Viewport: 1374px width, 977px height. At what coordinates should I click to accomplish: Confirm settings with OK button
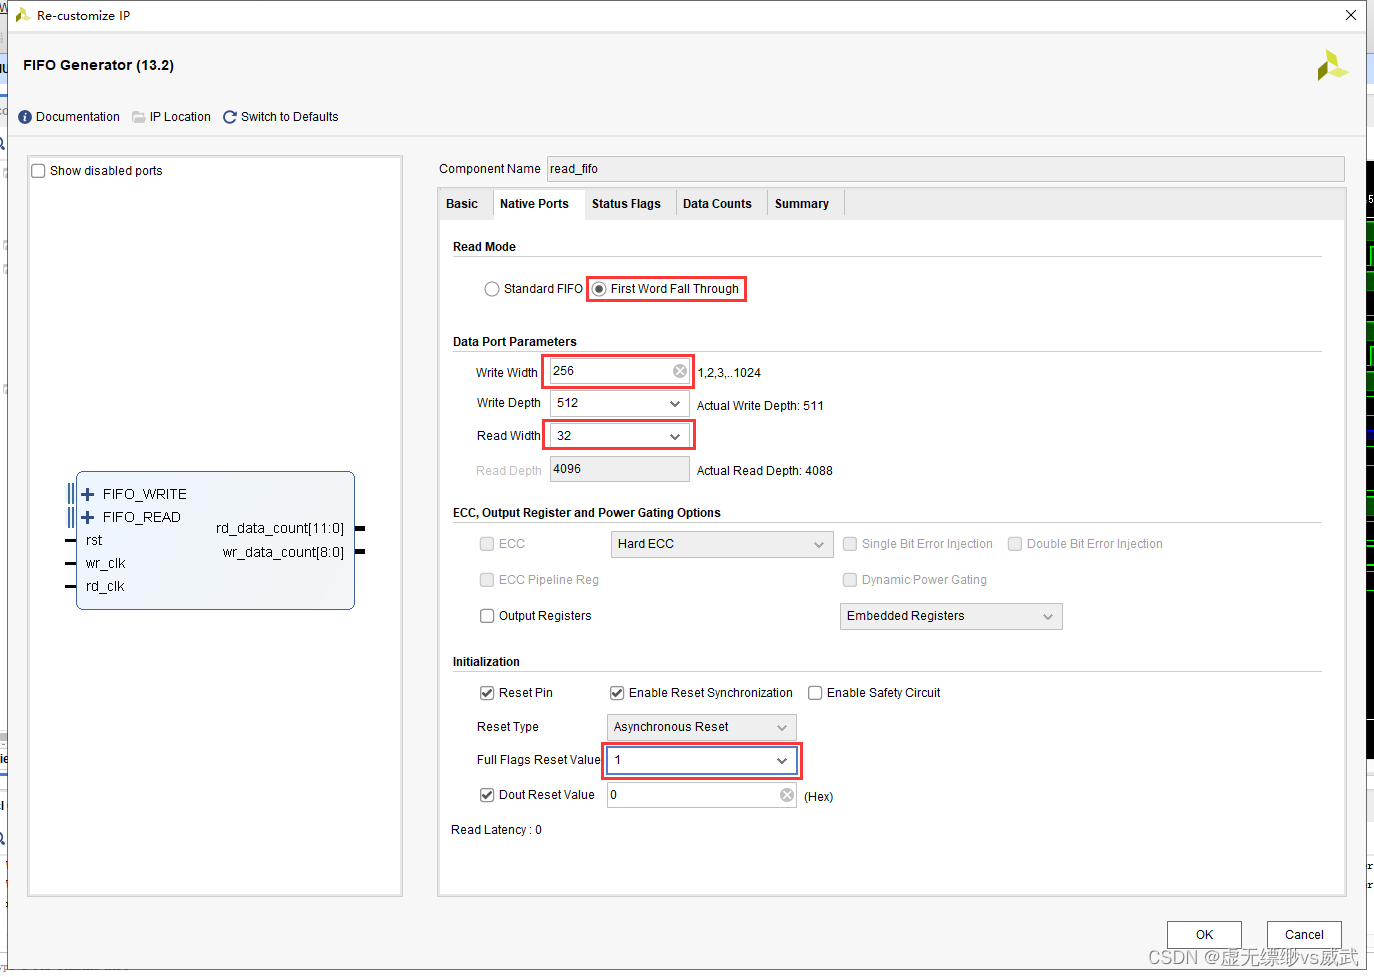click(x=1204, y=935)
